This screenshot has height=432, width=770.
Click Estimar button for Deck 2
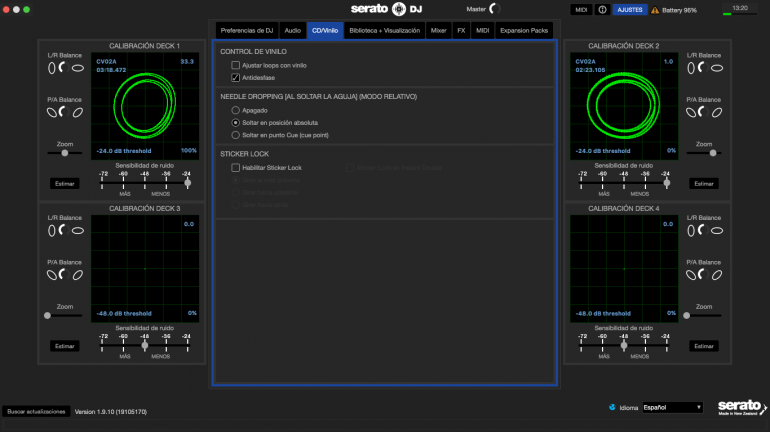(704, 184)
